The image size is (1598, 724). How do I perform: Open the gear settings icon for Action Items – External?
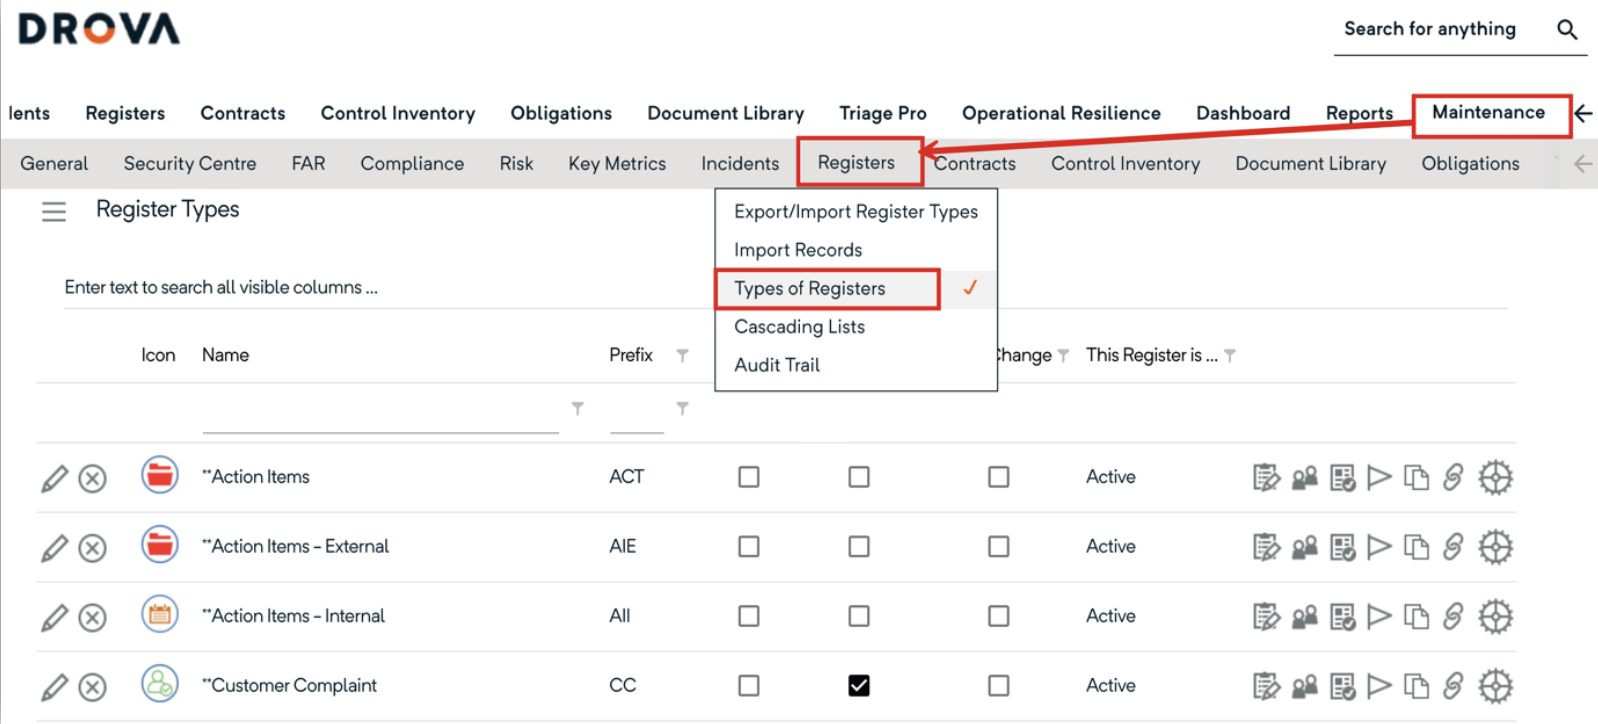[x=1495, y=547]
